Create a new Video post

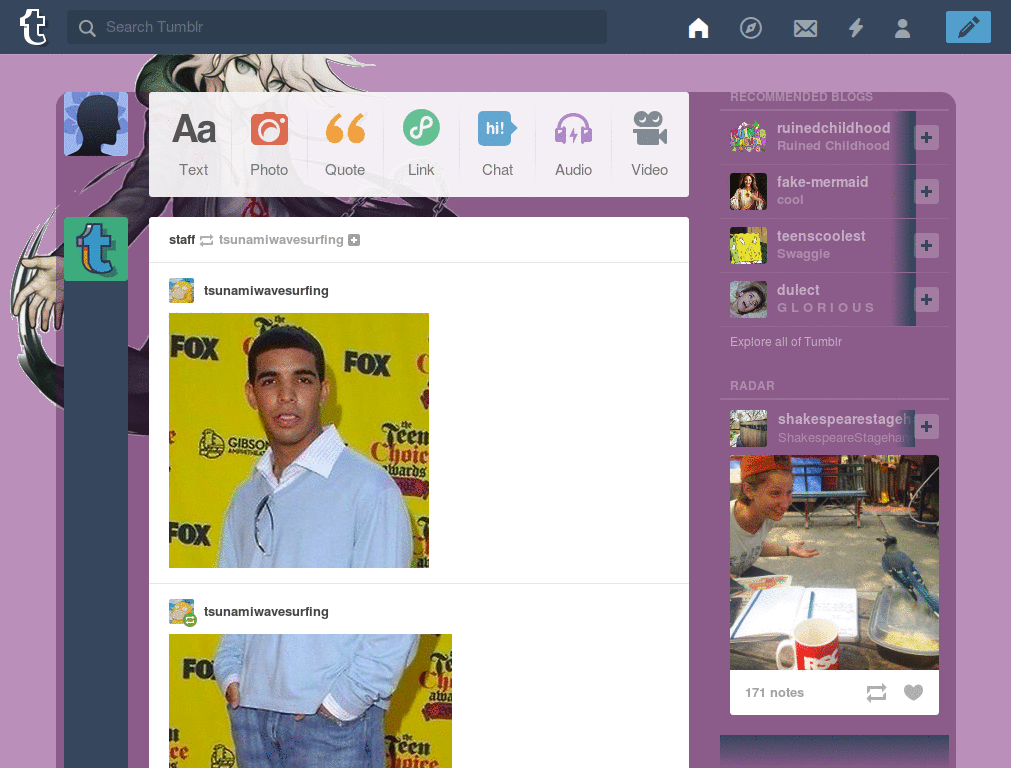click(649, 144)
